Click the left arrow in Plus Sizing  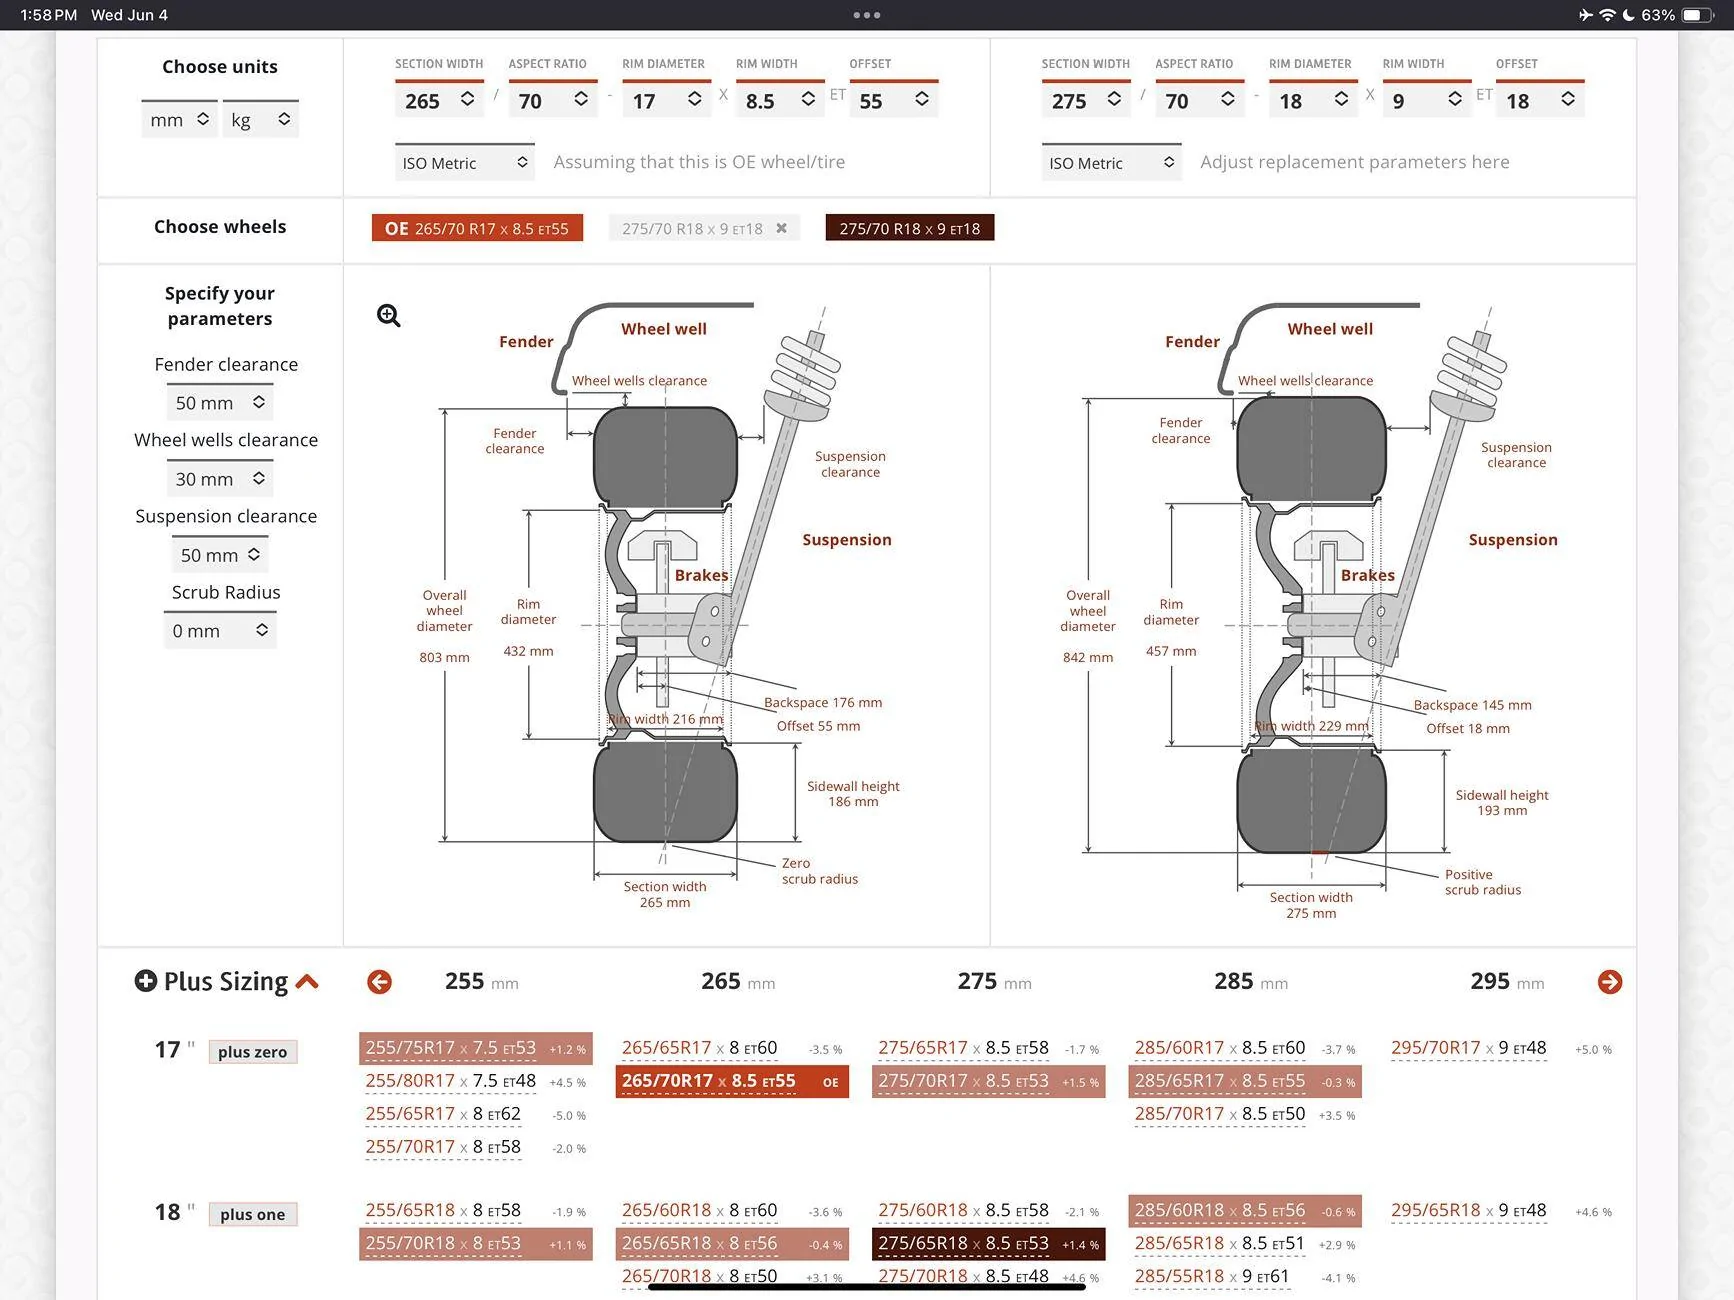coord(379,982)
